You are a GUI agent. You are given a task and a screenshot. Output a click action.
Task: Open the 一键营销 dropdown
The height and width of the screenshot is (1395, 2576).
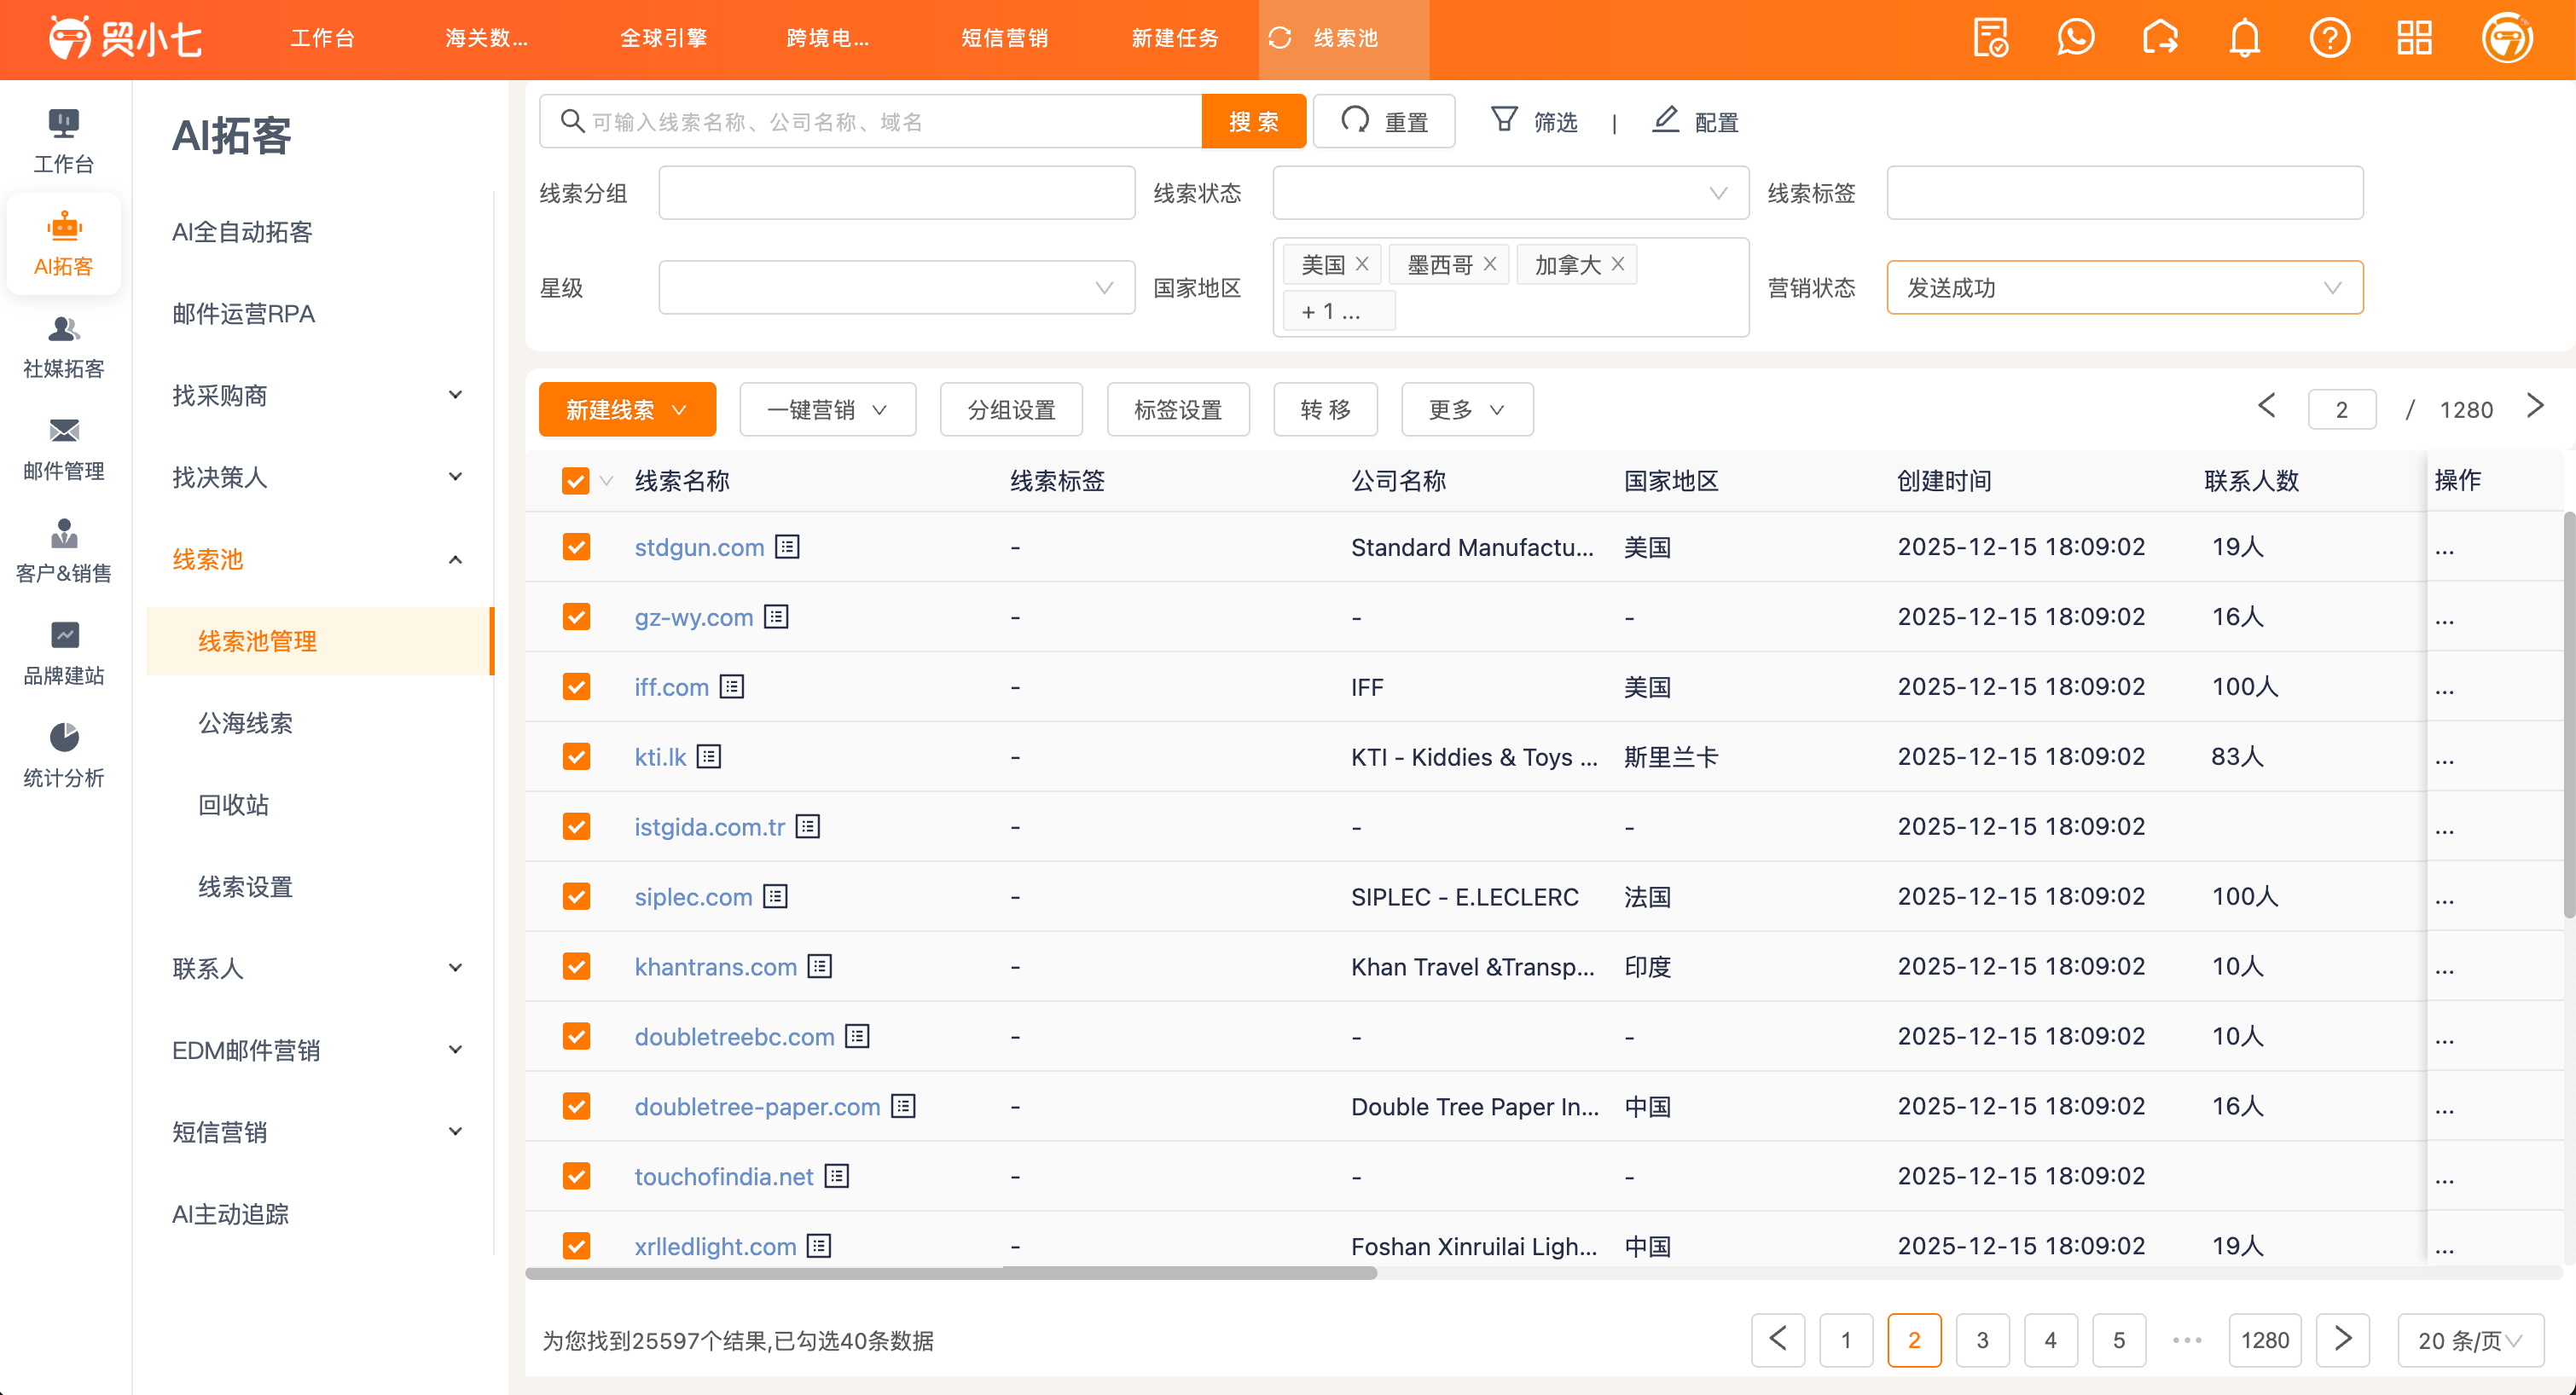point(827,410)
